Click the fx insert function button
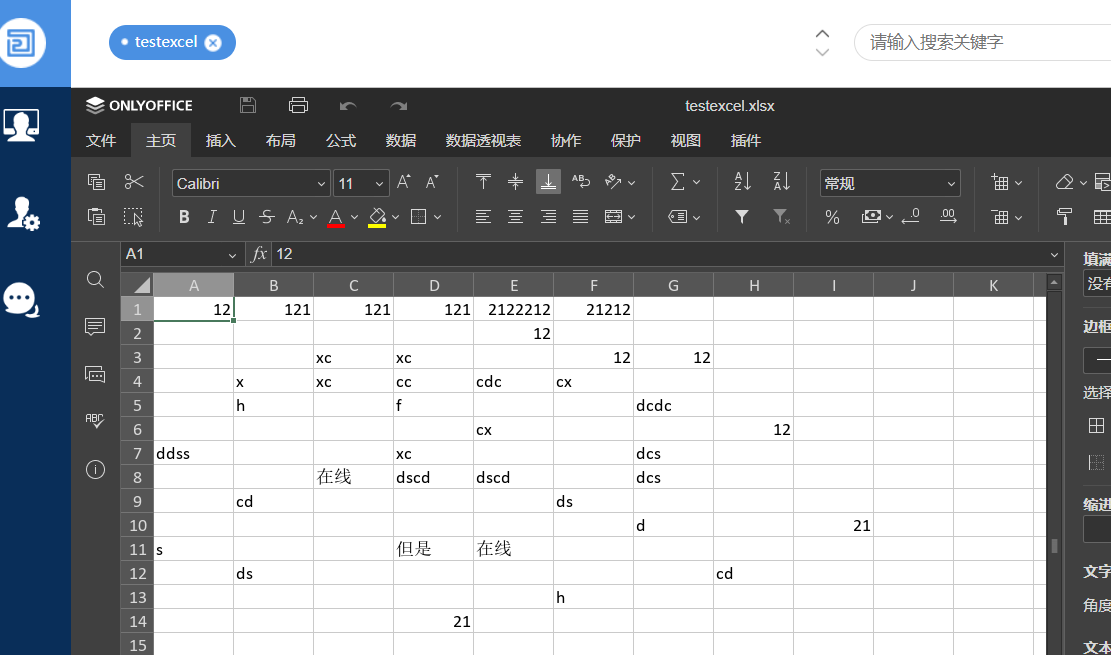This screenshot has height=655, width=1111. click(260, 254)
